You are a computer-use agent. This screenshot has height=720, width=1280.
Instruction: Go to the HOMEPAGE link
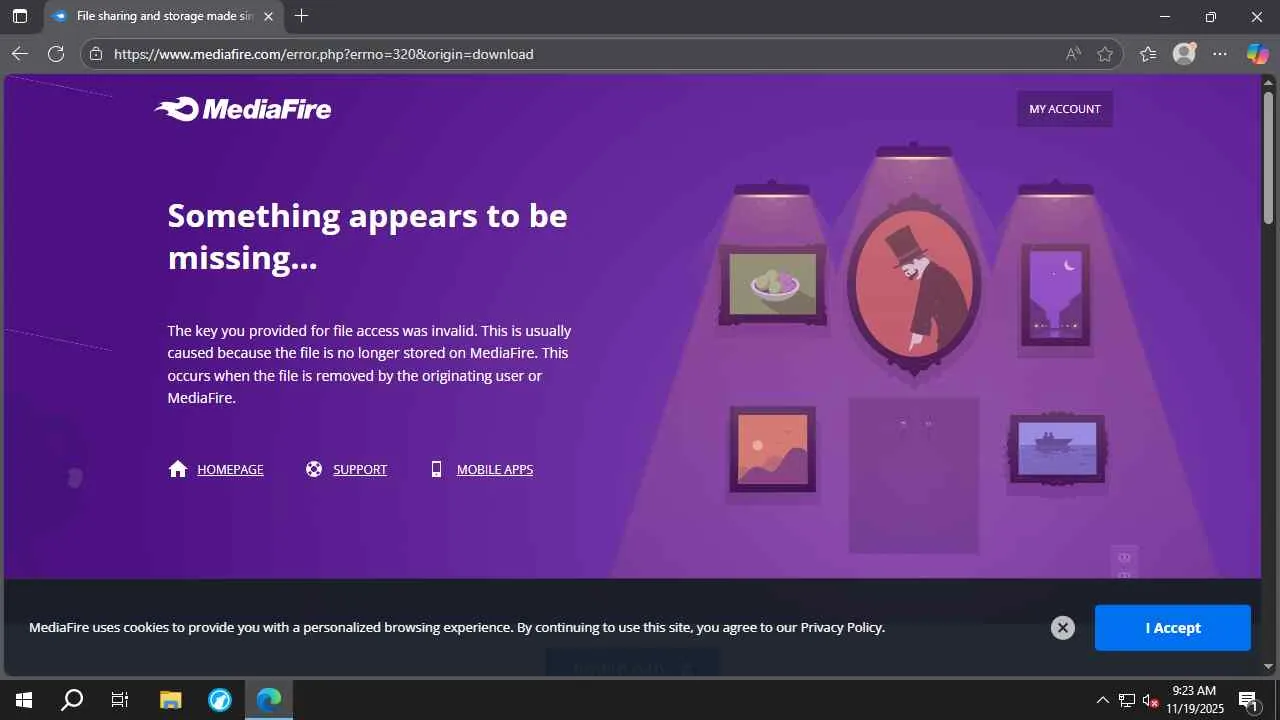pyautogui.click(x=230, y=469)
